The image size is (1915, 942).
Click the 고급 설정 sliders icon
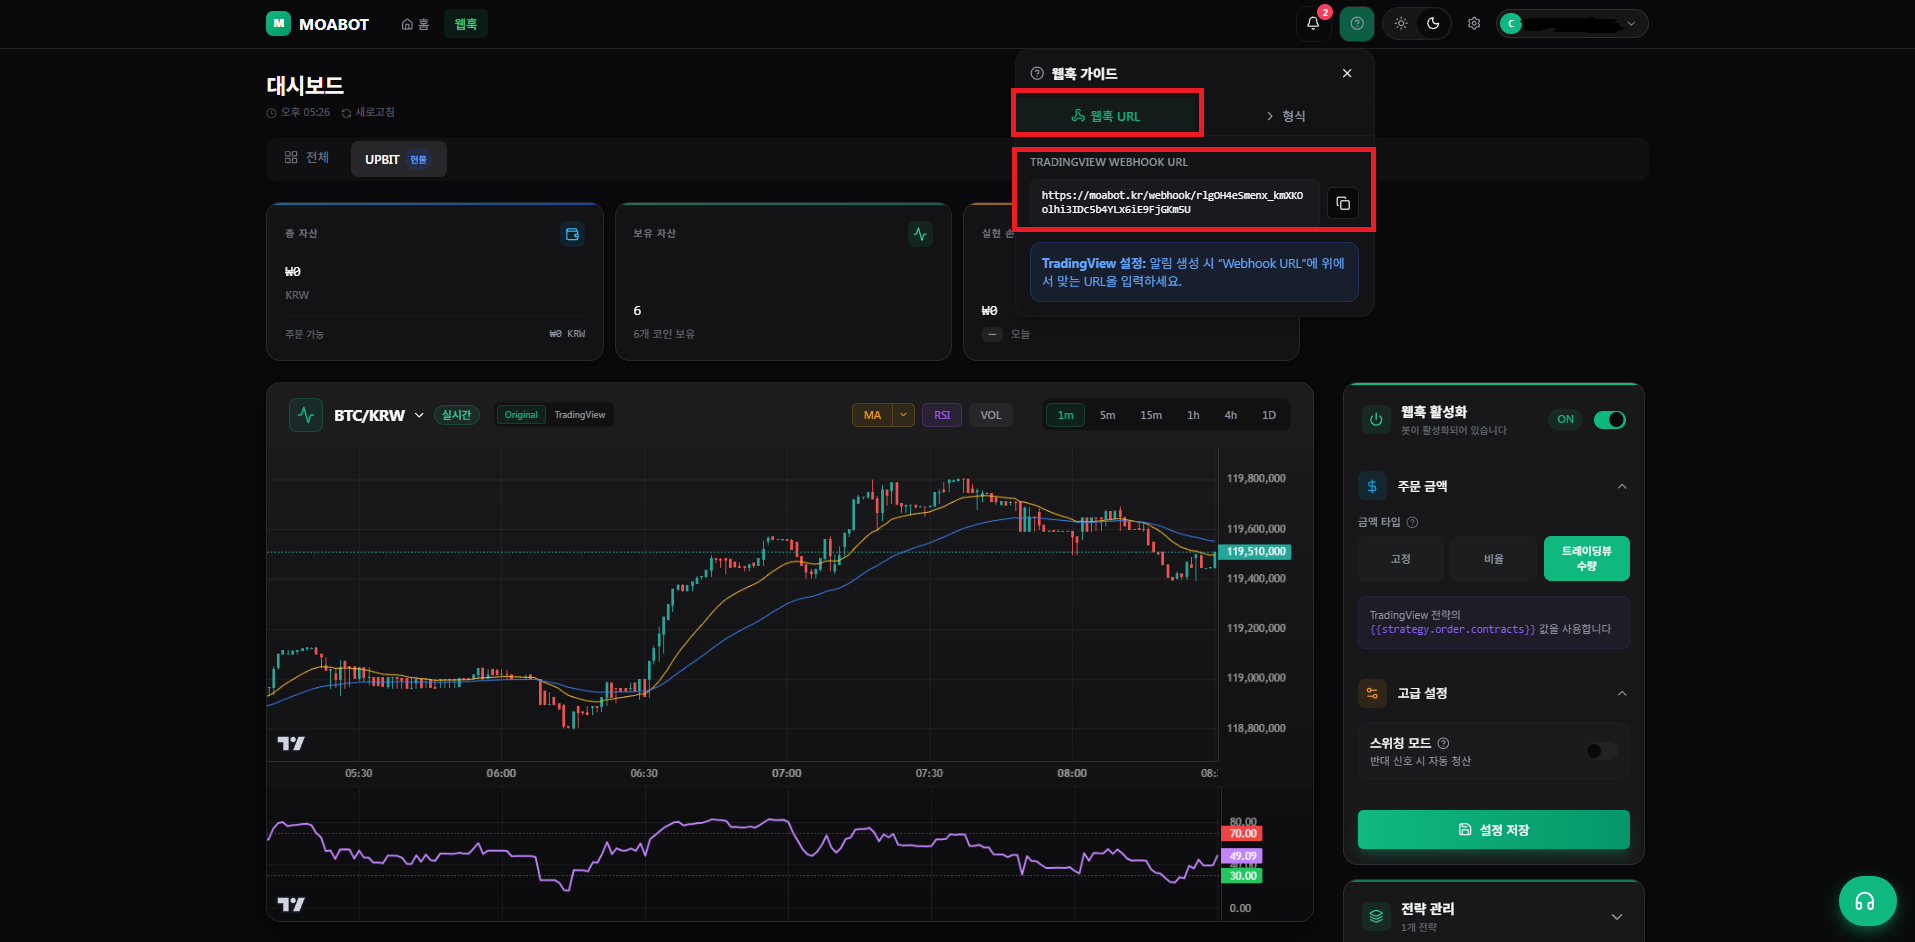click(1372, 693)
